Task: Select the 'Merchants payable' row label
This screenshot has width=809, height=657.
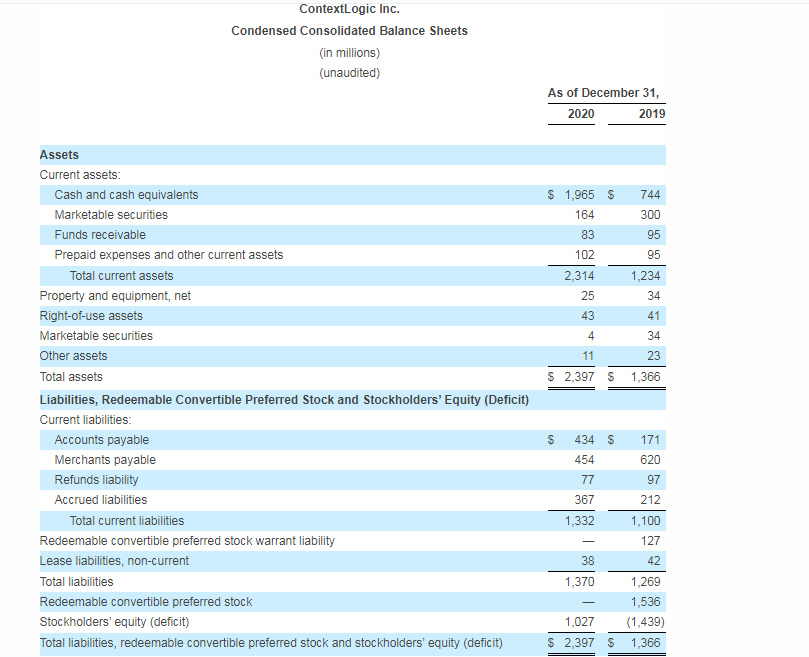Action: point(105,460)
